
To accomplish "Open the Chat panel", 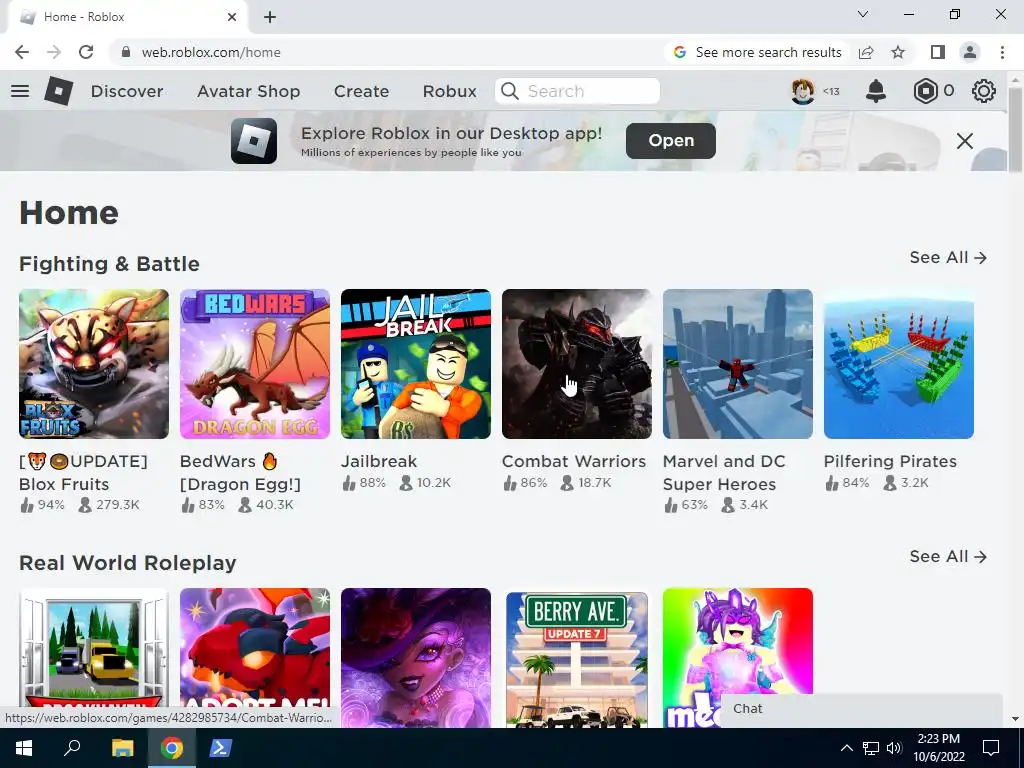I will (861, 709).
